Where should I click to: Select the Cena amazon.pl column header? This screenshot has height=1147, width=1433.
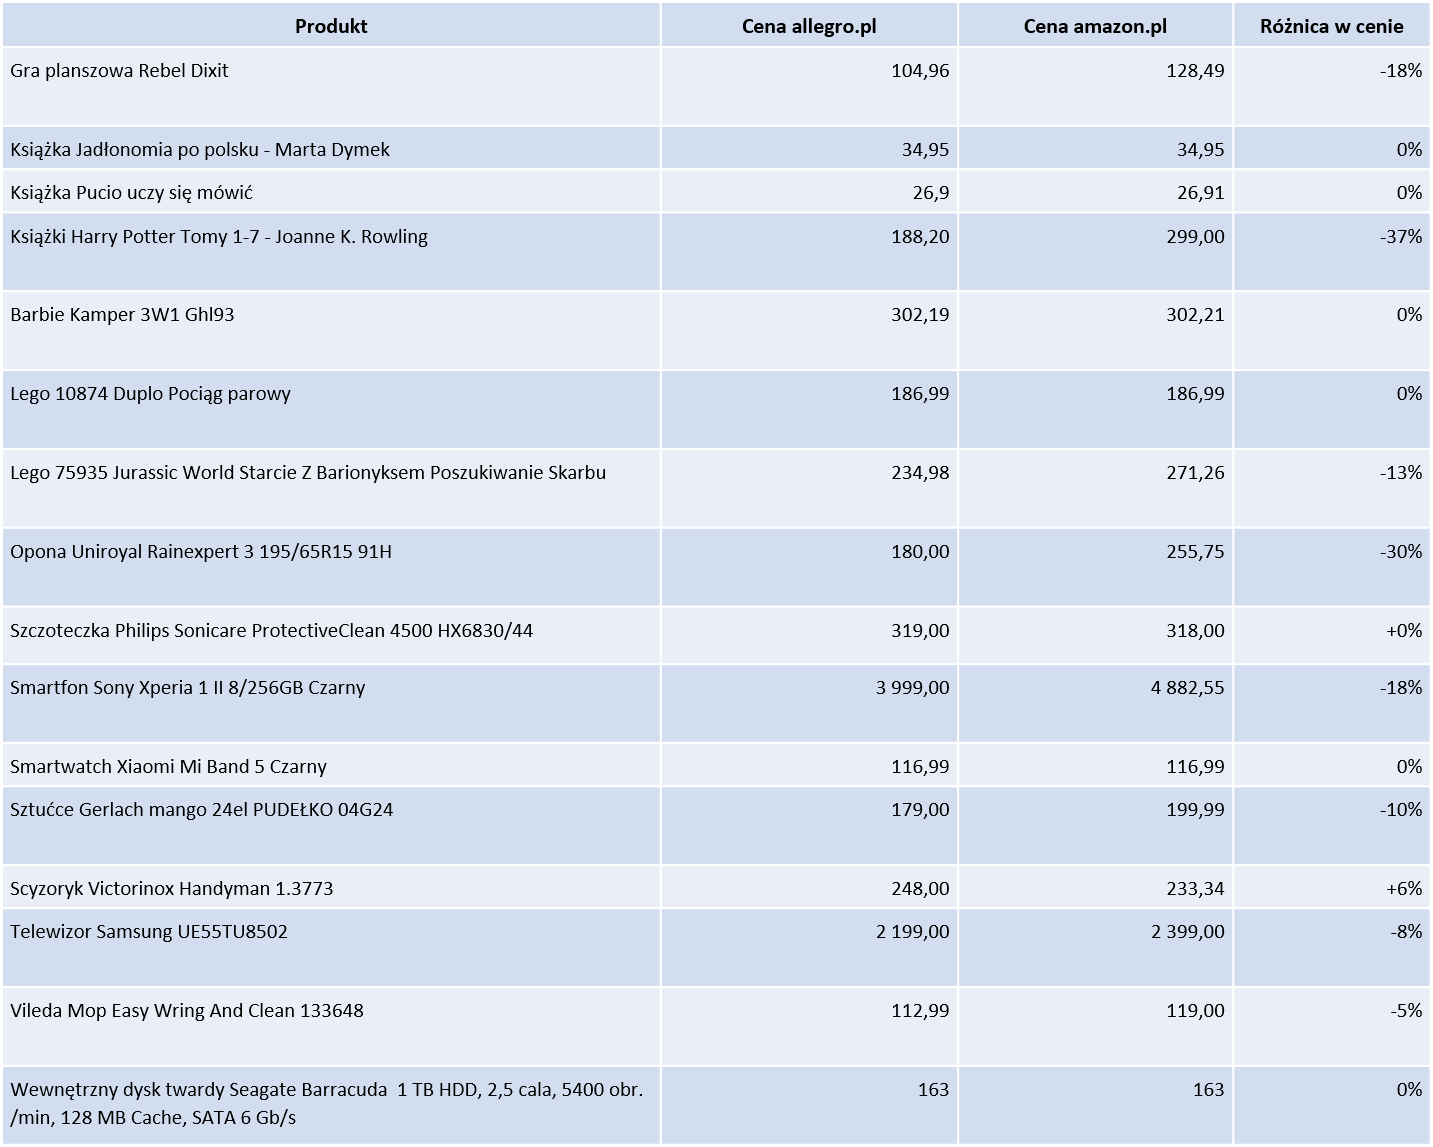tap(1095, 26)
